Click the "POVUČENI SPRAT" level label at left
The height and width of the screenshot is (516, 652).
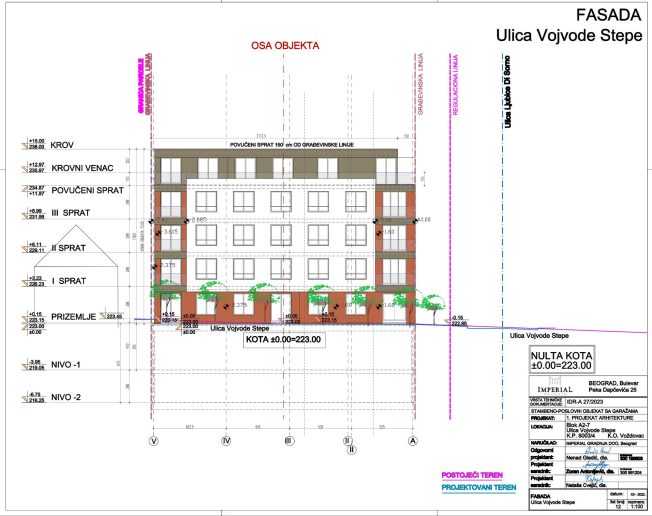coord(88,190)
